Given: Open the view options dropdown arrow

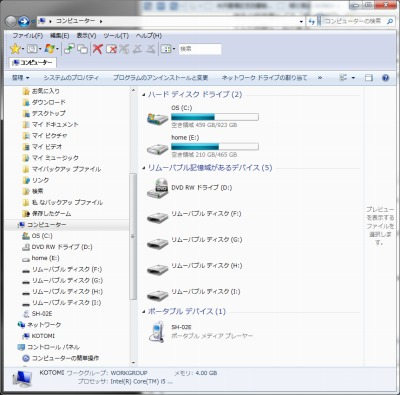Looking at the screenshot, I should (x=353, y=78).
